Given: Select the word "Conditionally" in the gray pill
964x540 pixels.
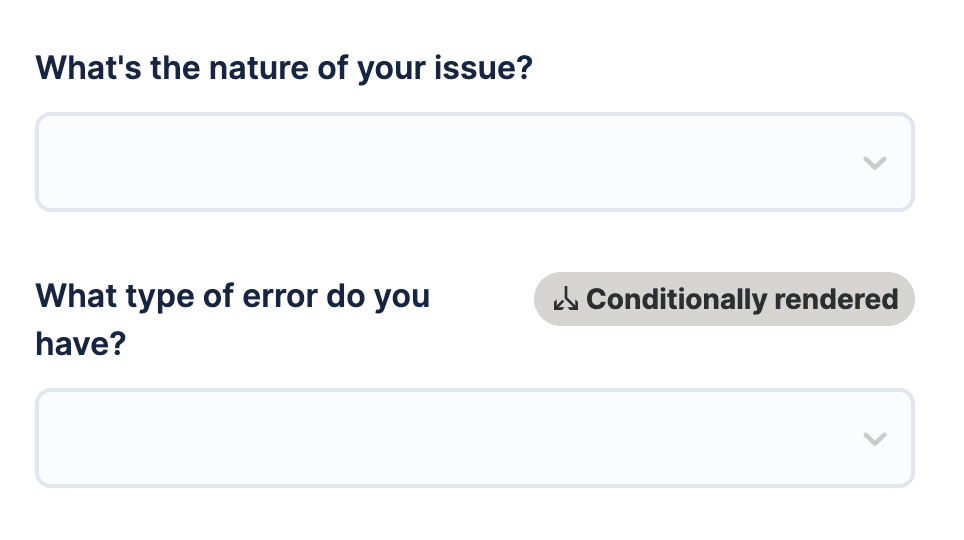Looking at the screenshot, I should tap(677, 300).
